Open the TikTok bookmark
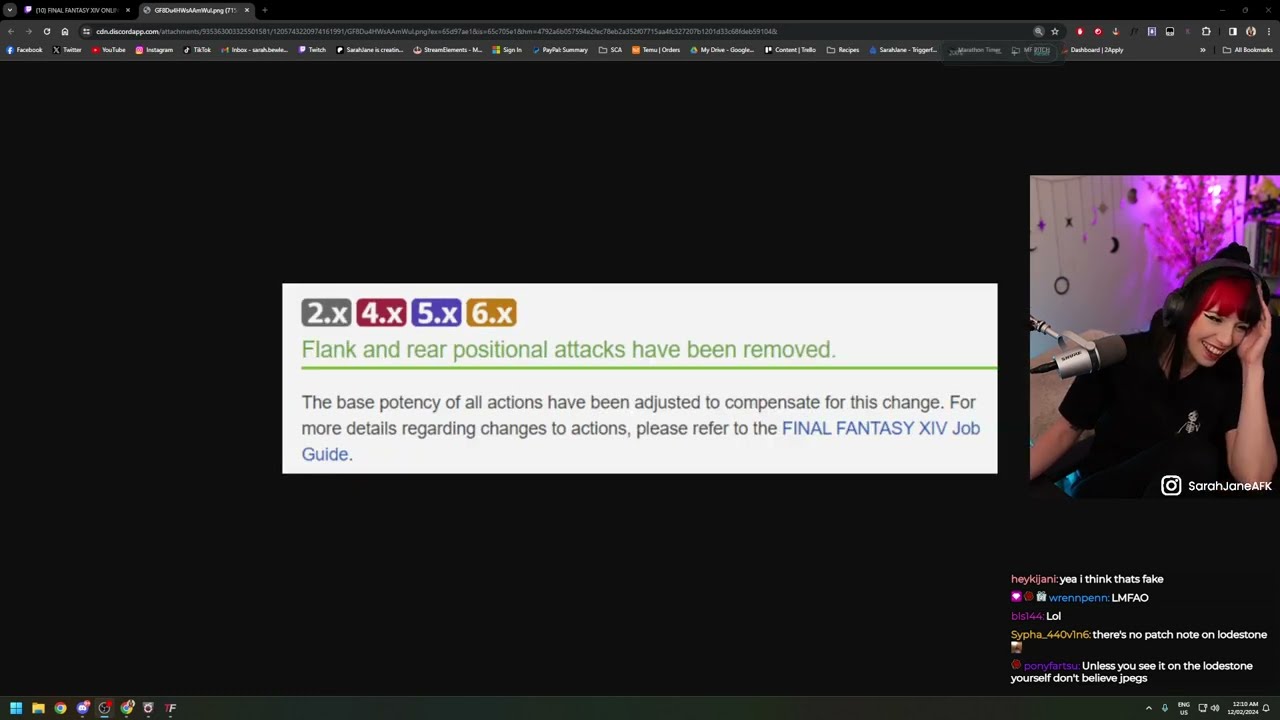This screenshot has width=1280, height=720. point(197,50)
